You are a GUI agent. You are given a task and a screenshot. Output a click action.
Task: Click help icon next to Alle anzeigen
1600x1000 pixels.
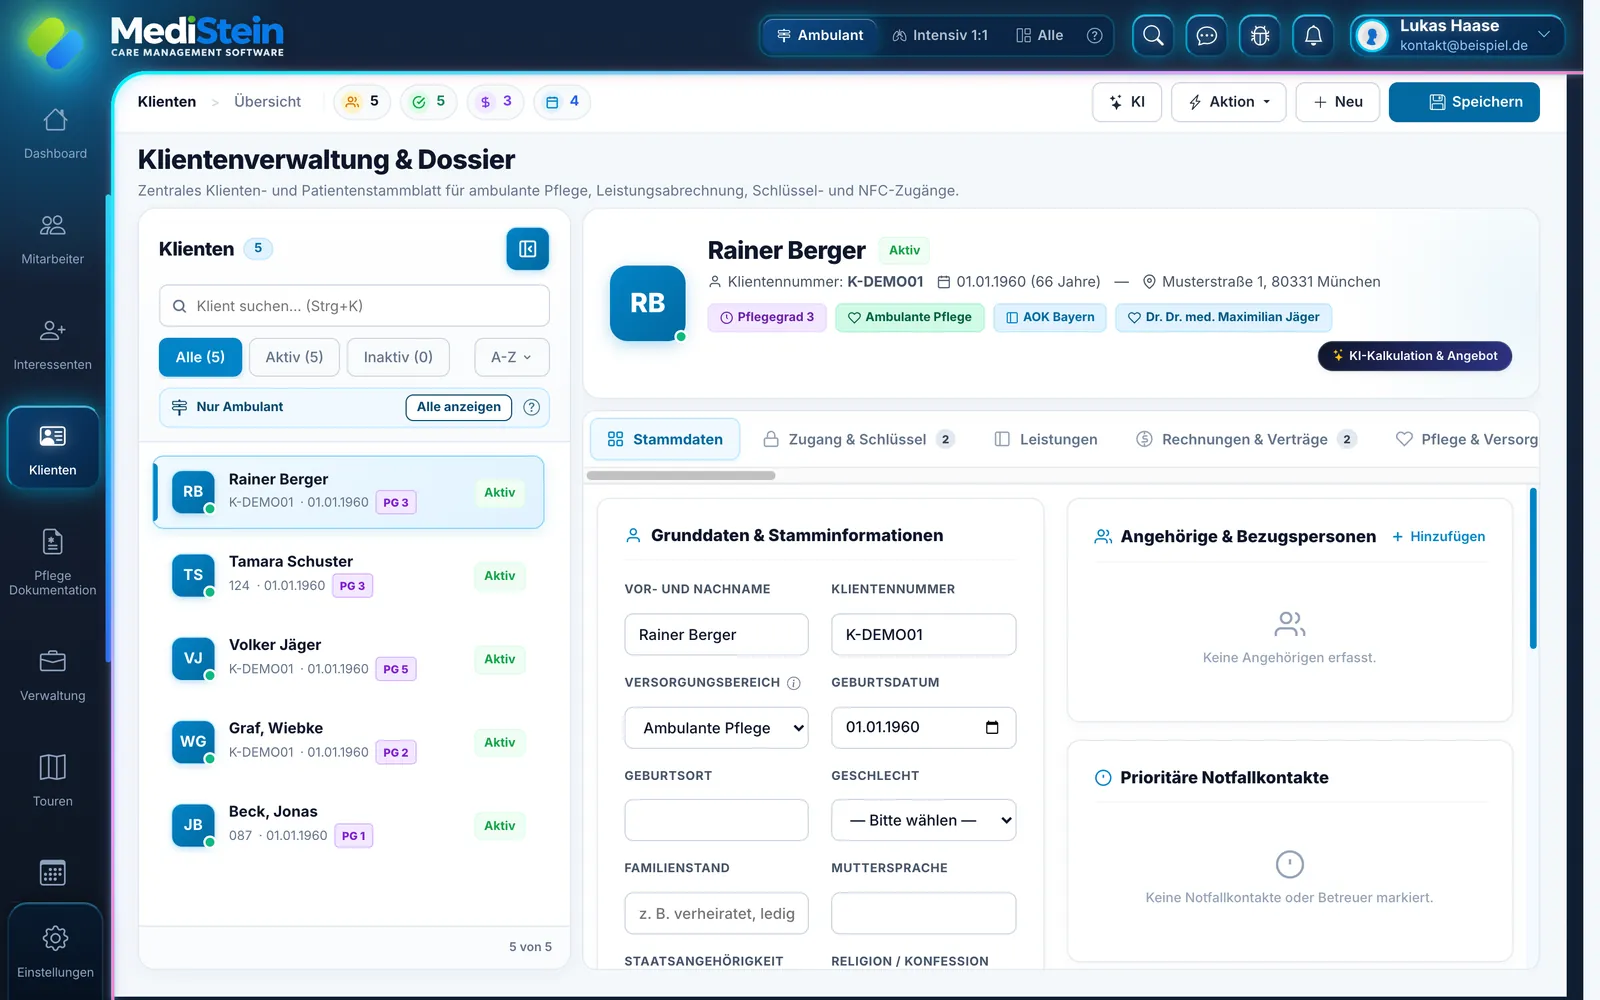click(532, 407)
